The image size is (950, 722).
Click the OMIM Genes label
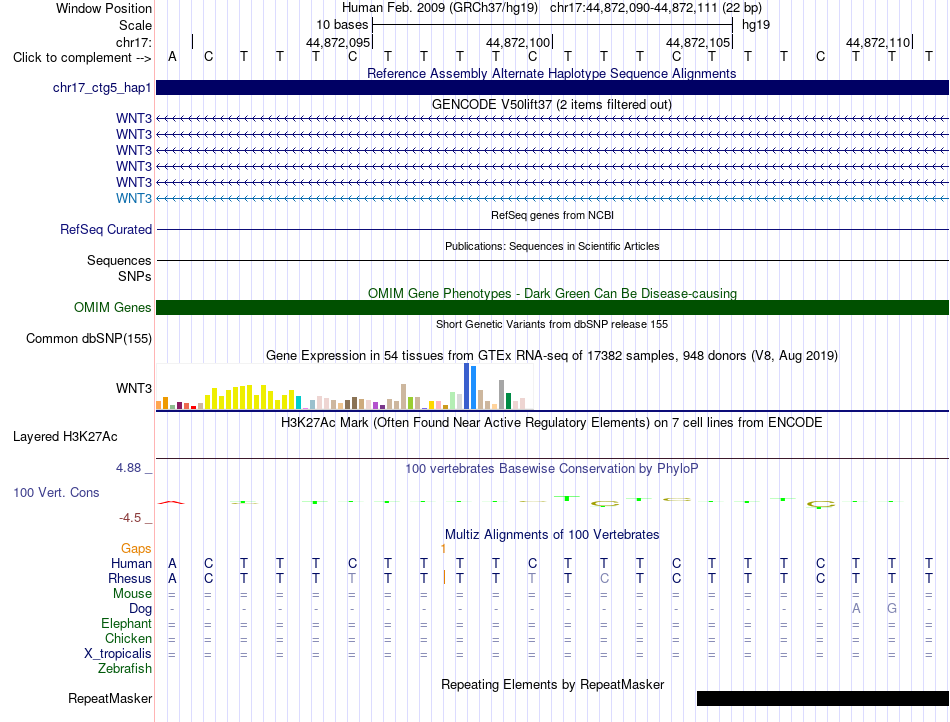pos(113,308)
